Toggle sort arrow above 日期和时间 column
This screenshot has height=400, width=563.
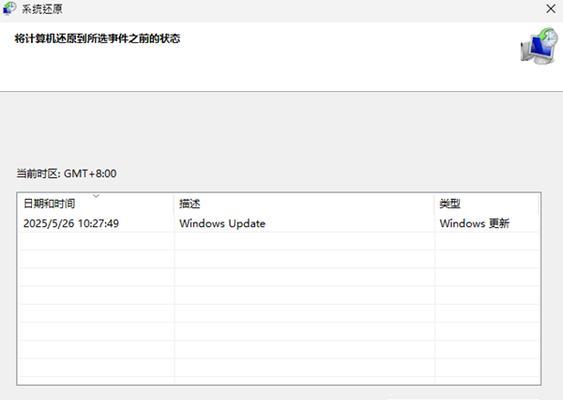click(96, 196)
